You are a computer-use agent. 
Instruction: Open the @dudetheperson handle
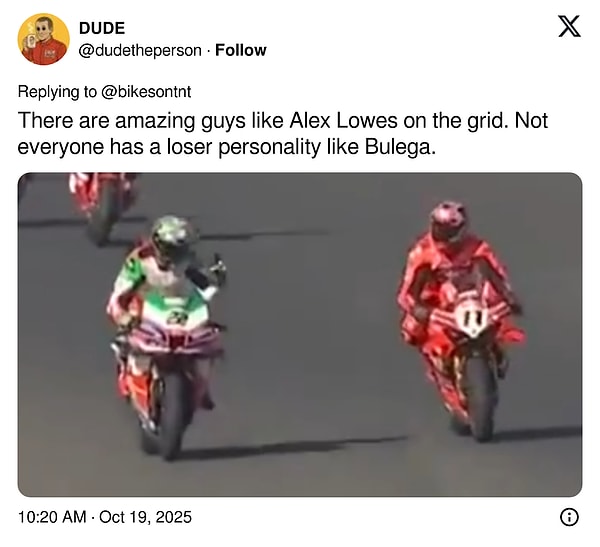click(x=140, y=50)
